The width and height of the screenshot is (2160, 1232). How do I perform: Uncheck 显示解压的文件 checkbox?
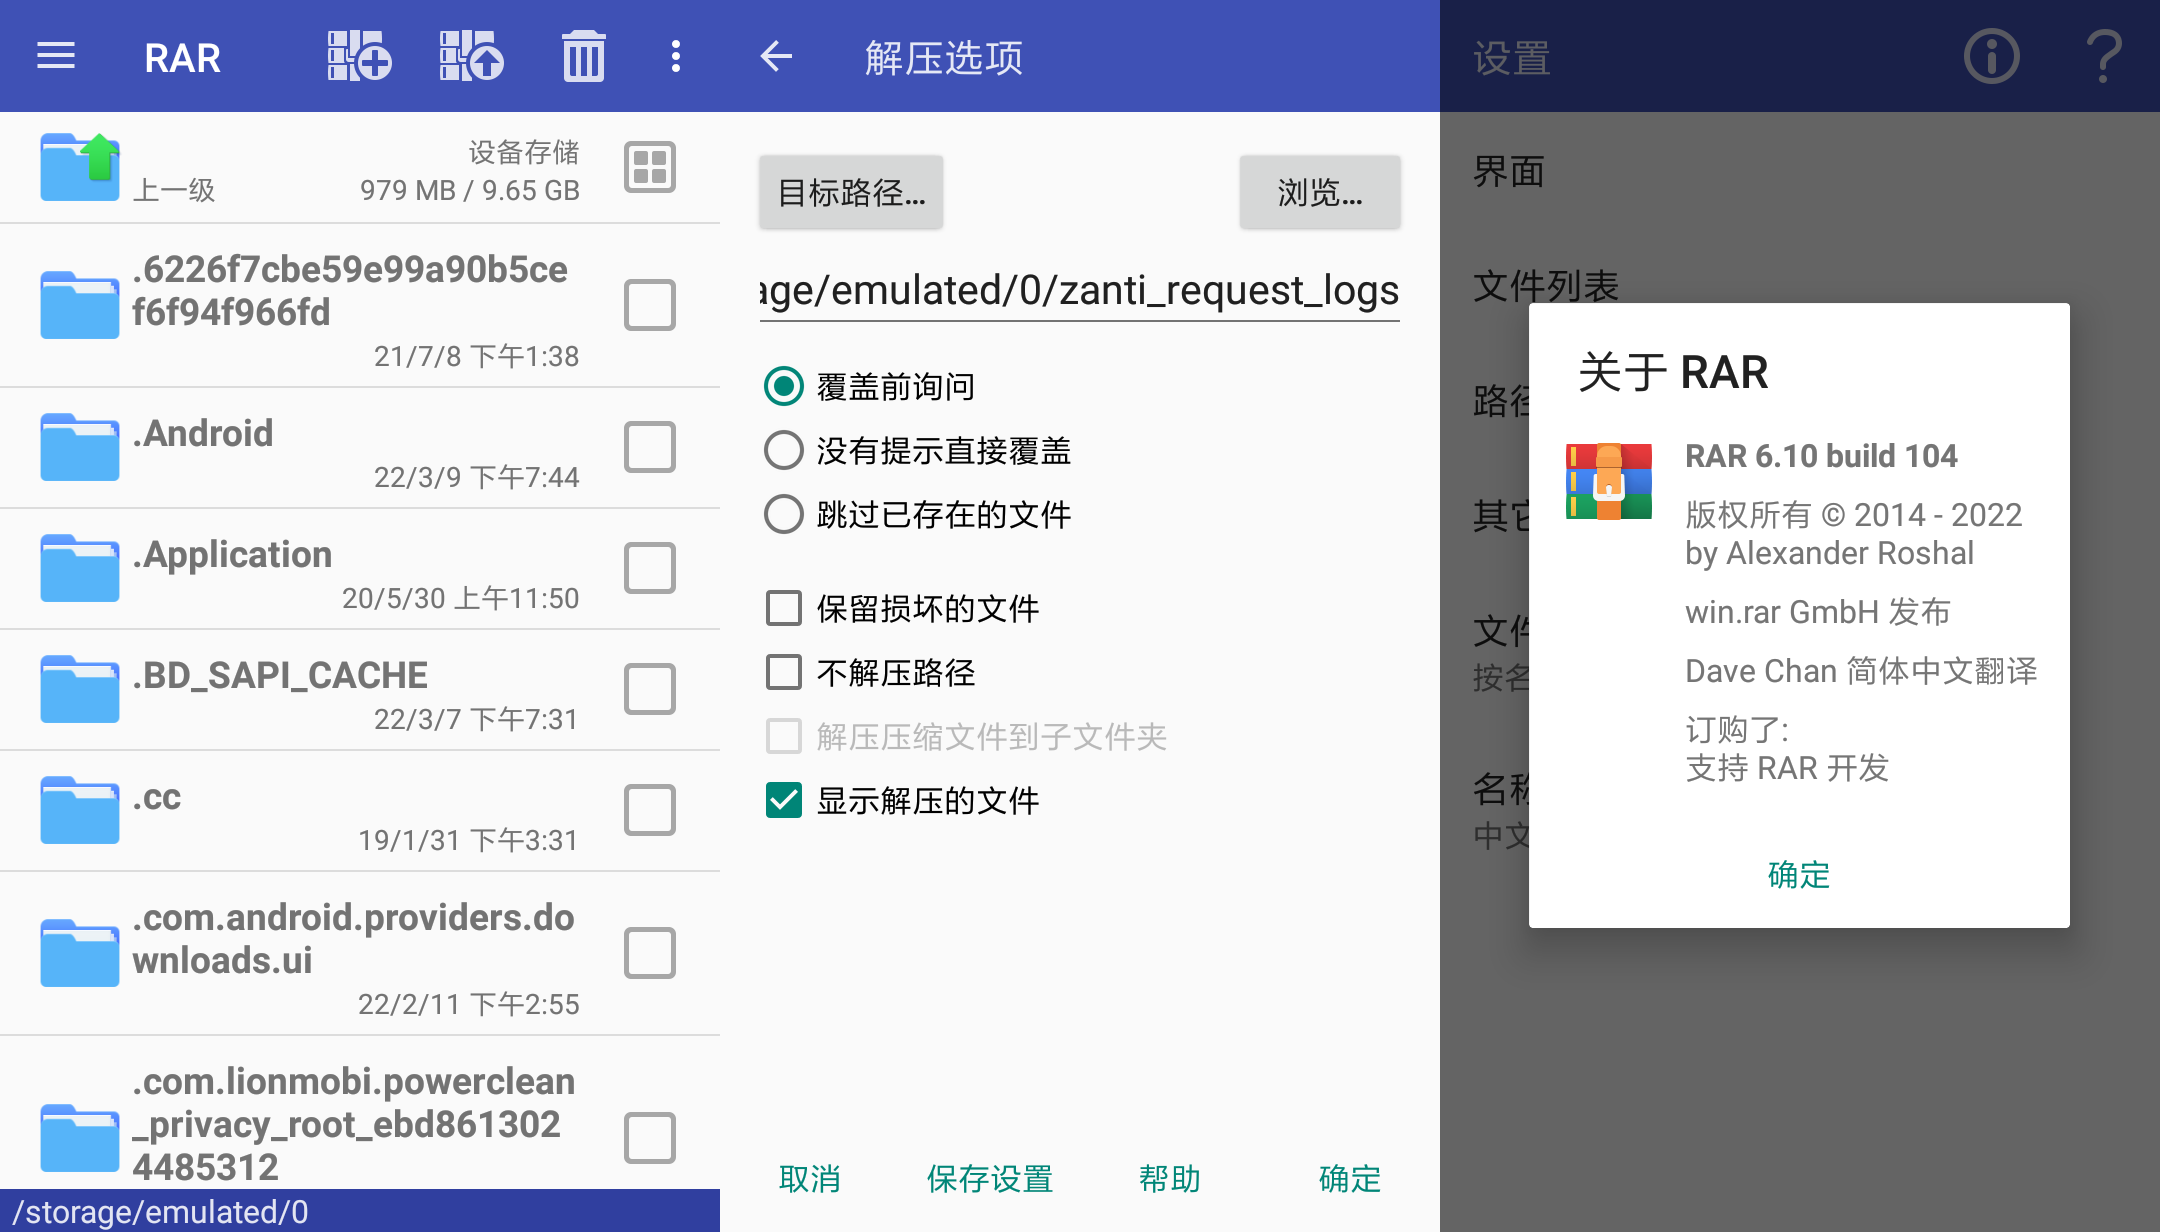pyautogui.click(x=784, y=800)
